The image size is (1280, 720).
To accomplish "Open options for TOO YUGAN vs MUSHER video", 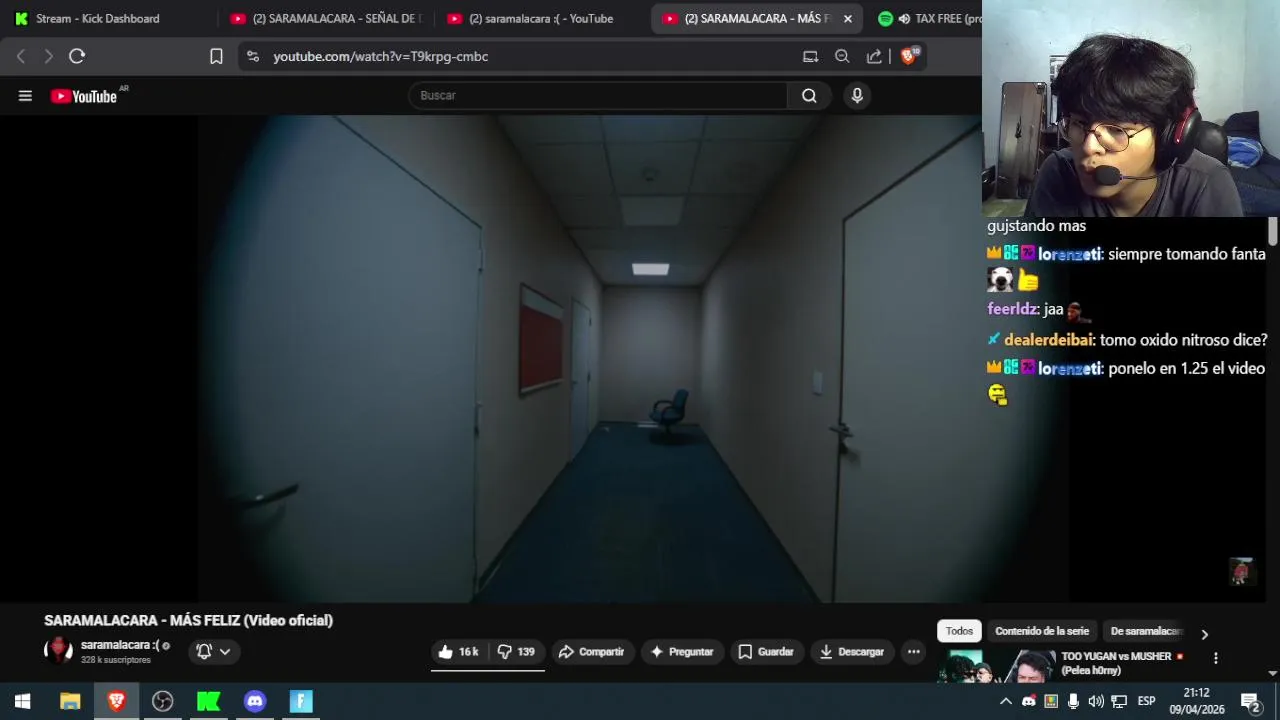I will point(1216,658).
